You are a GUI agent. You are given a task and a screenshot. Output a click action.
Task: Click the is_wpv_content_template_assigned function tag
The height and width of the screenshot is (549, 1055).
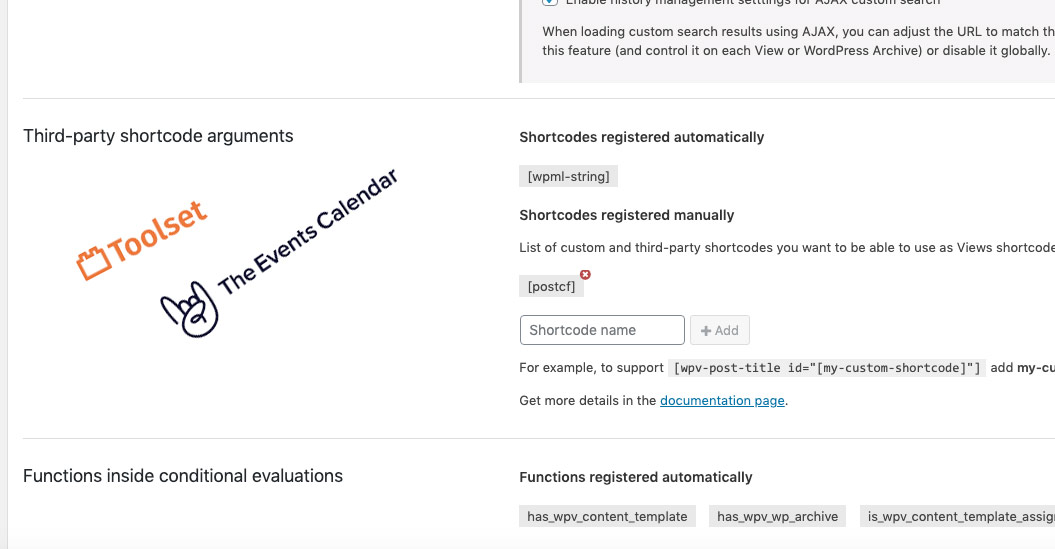click(957, 517)
